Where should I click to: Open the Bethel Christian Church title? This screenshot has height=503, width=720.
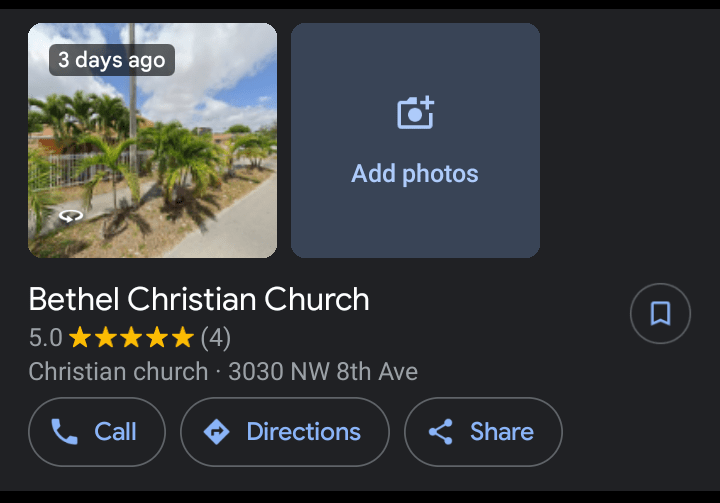click(199, 299)
